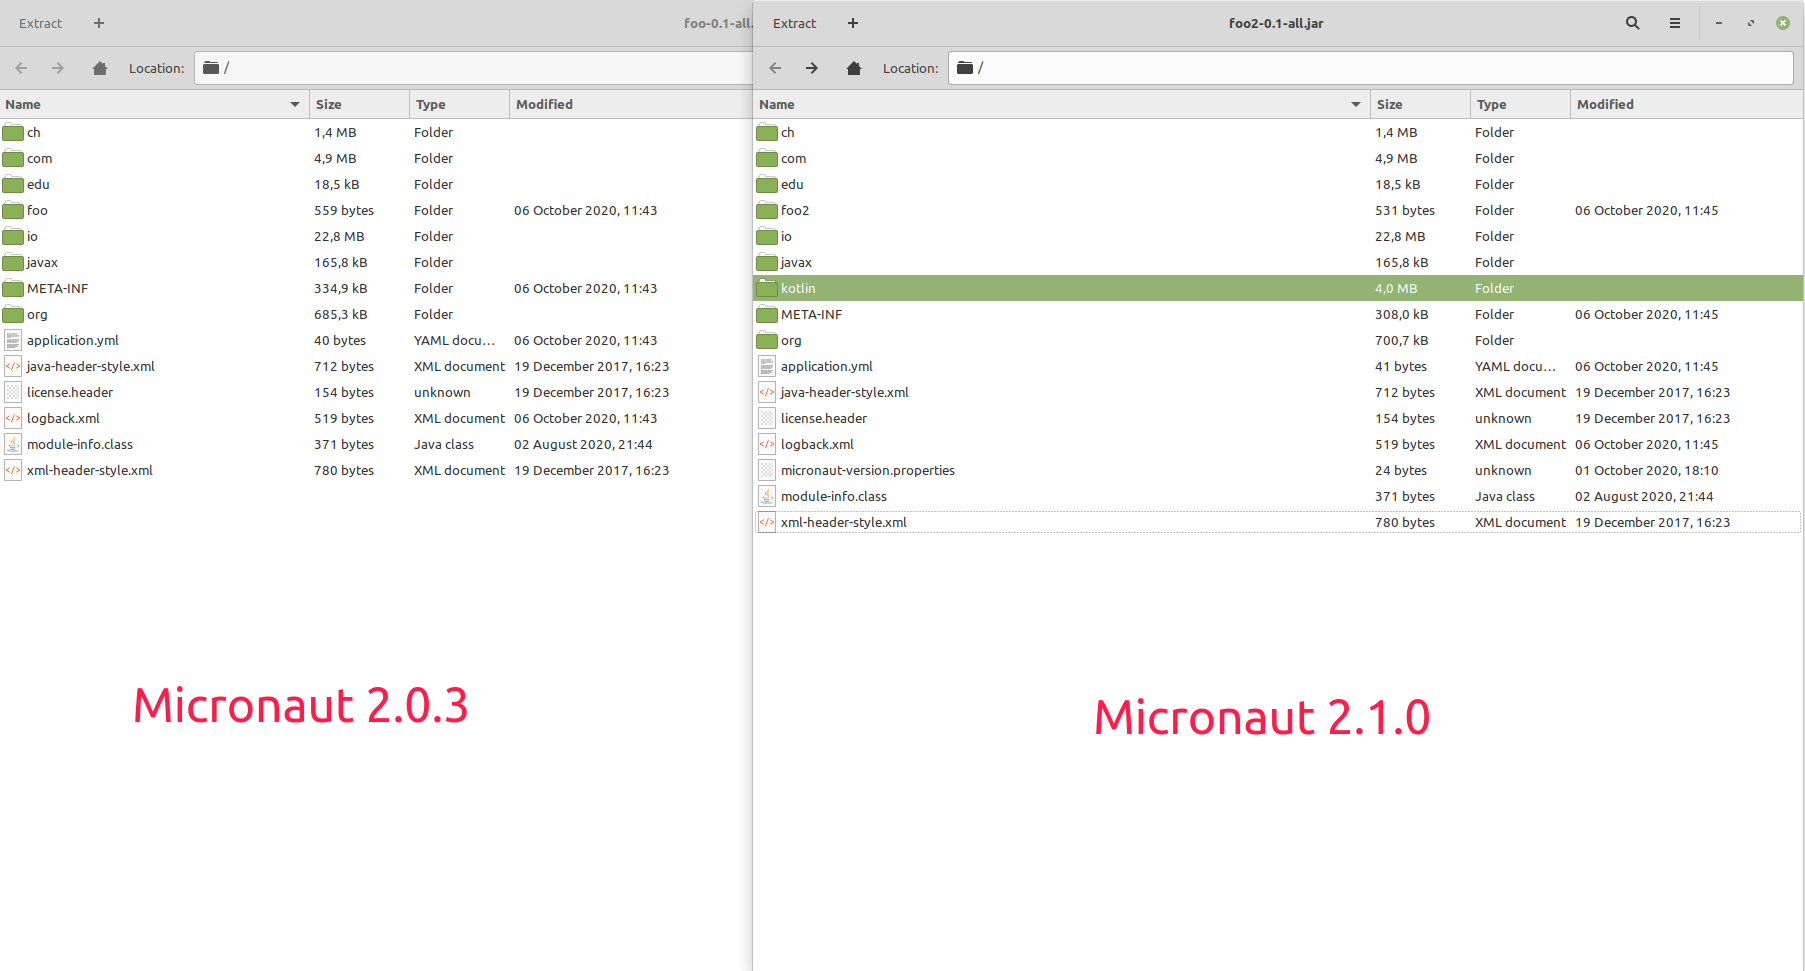Select 'java-header-style.xml' in right window
Image resolution: width=1805 pixels, height=971 pixels.
click(845, 392)
